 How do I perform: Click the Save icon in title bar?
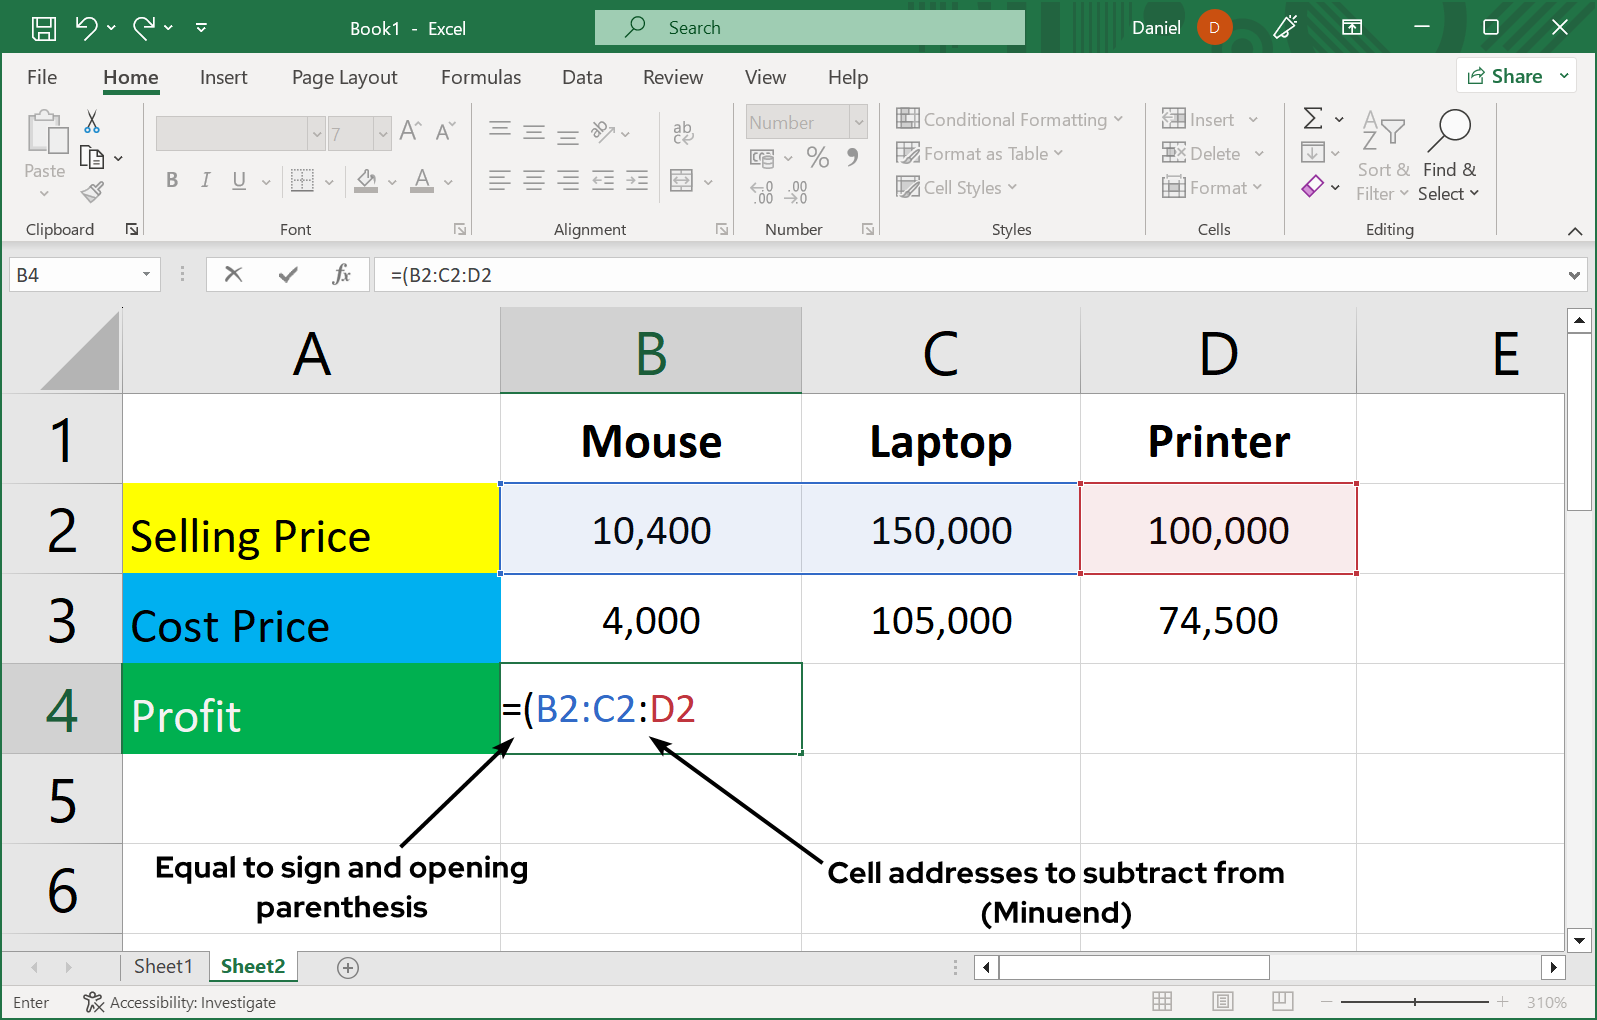click(44, 28)
